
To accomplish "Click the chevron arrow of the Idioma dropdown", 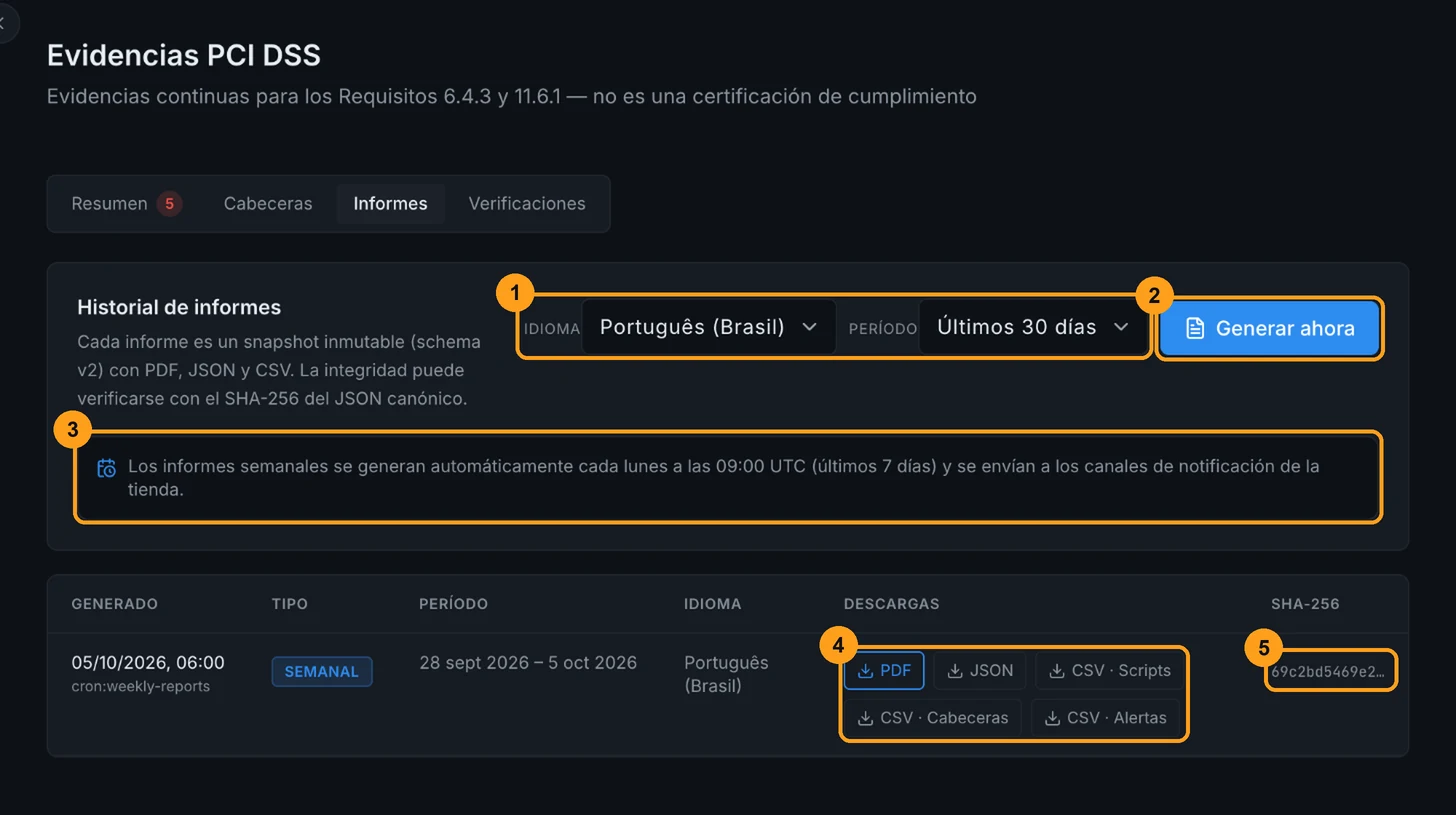I will pyautogui.click(x=810, y=327).
